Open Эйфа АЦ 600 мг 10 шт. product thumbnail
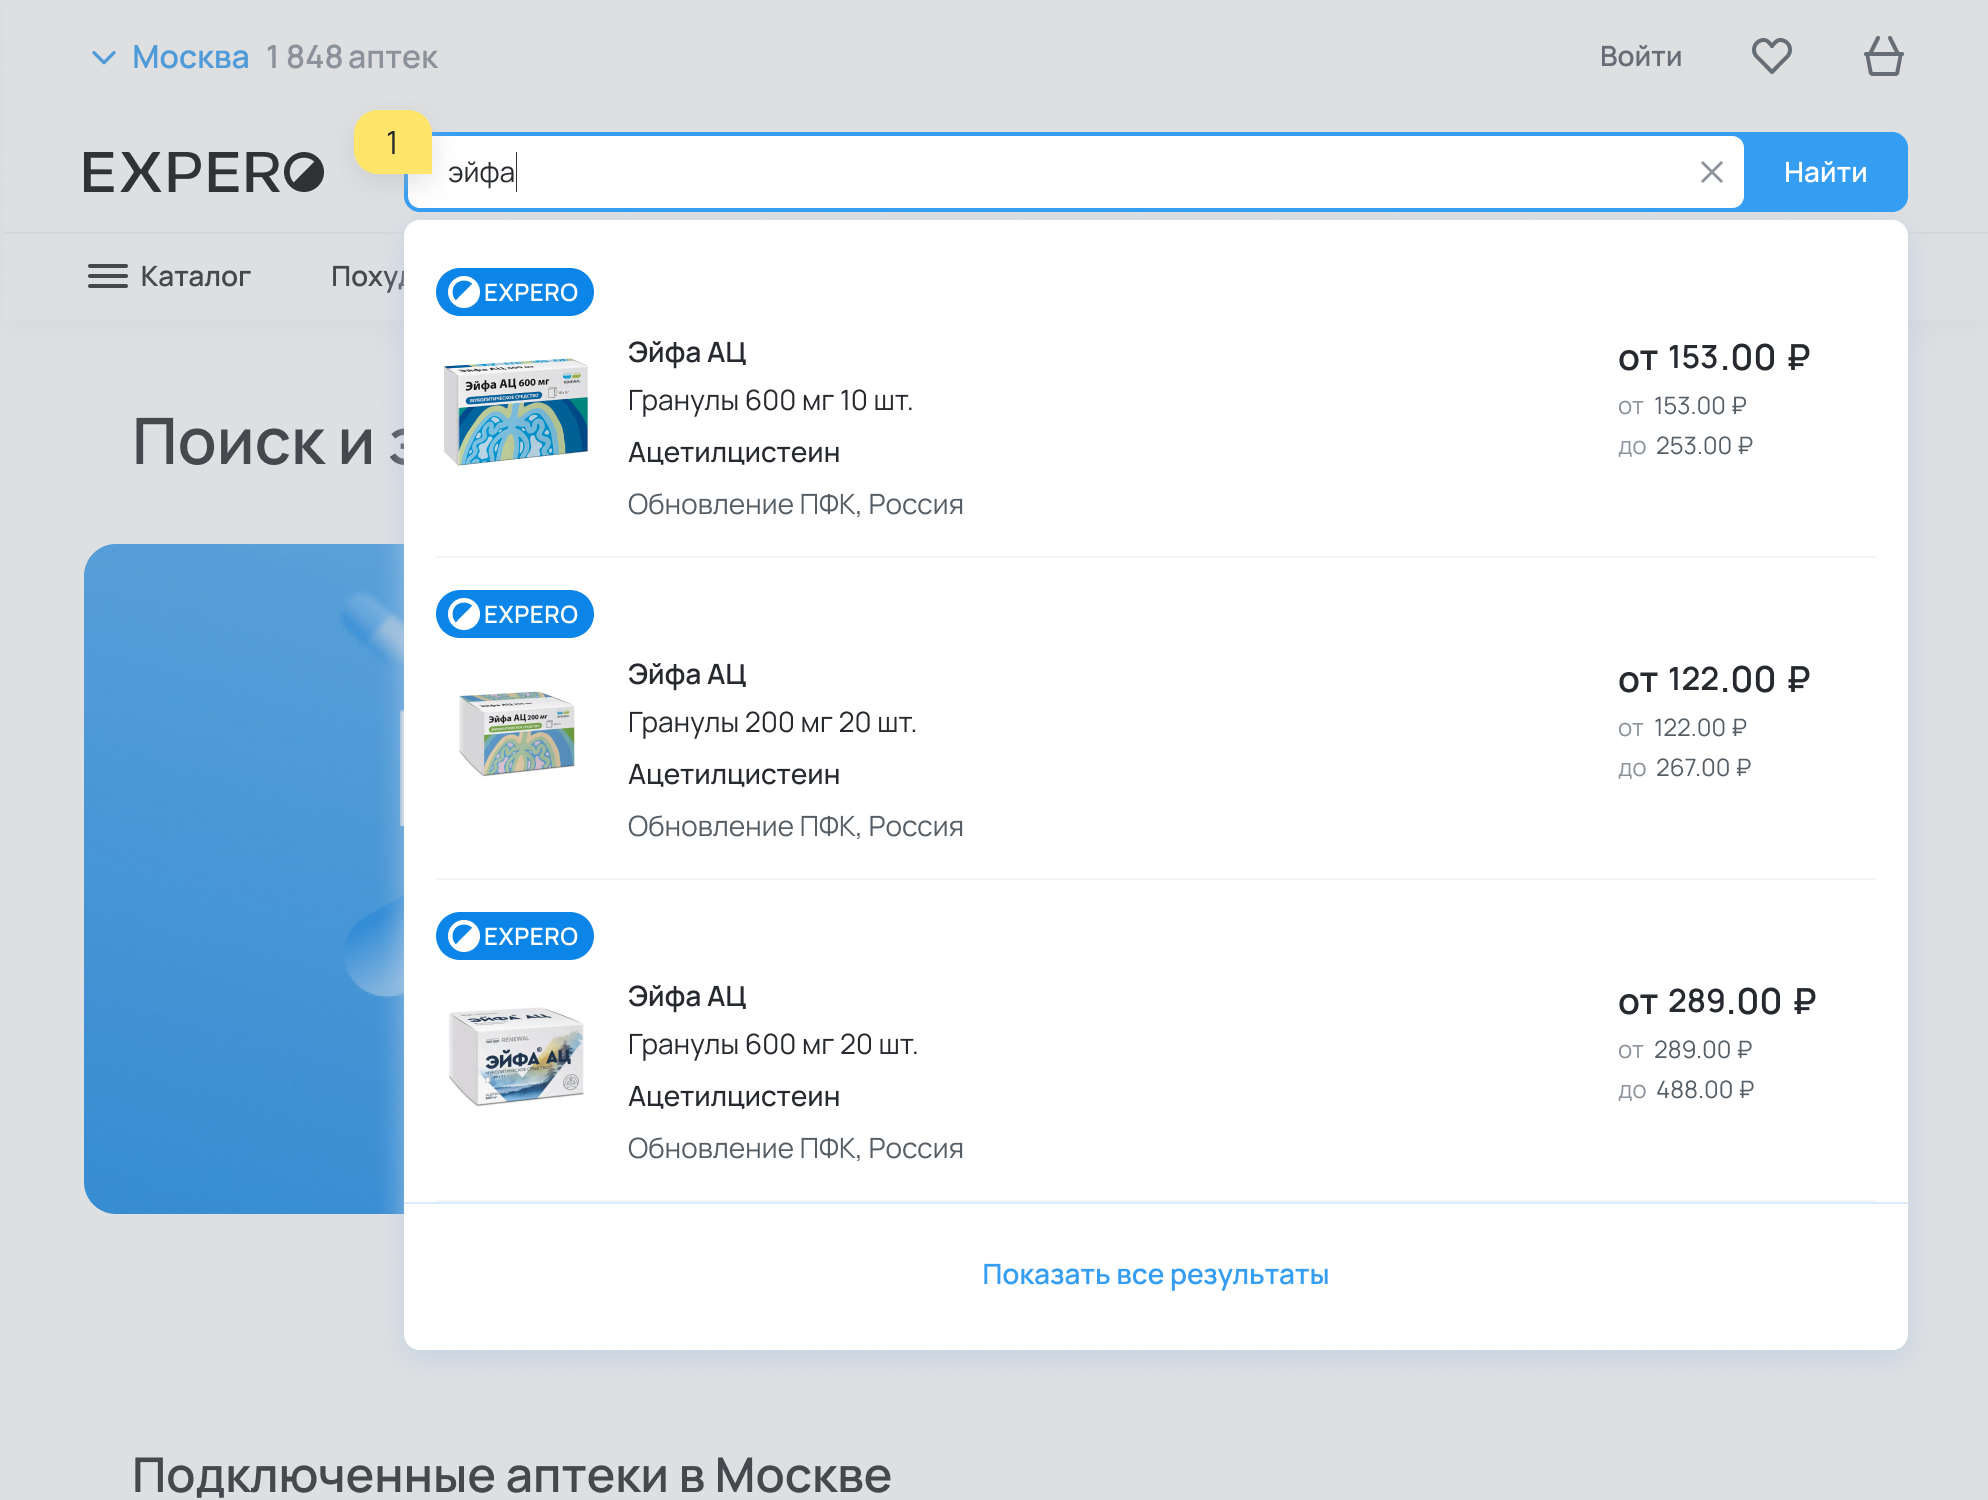This screenshot has width=1988, height=1500. tap(516, 410)
